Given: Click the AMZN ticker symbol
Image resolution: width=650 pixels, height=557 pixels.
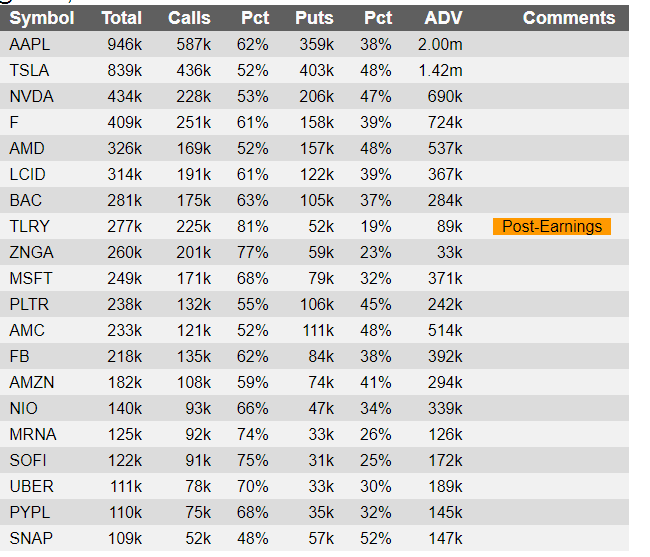Looking at the screenshot, I should coord(32,383).
